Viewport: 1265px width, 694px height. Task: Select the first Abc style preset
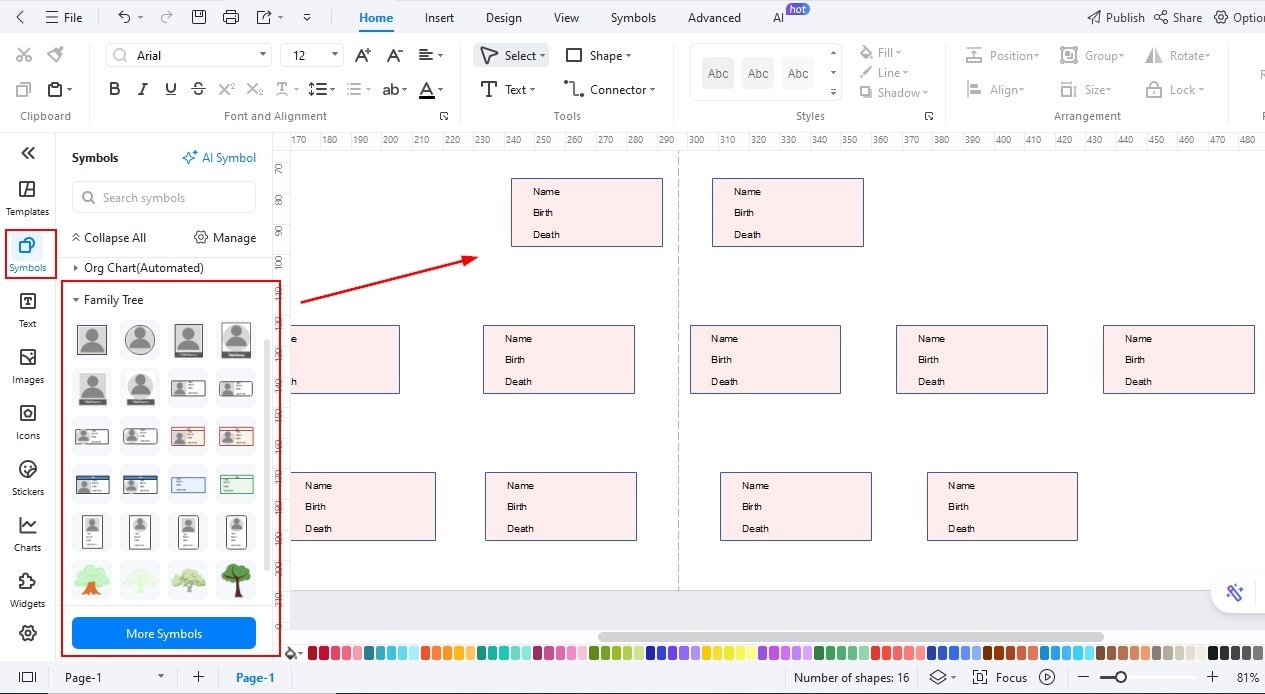[x=718, y=73]
